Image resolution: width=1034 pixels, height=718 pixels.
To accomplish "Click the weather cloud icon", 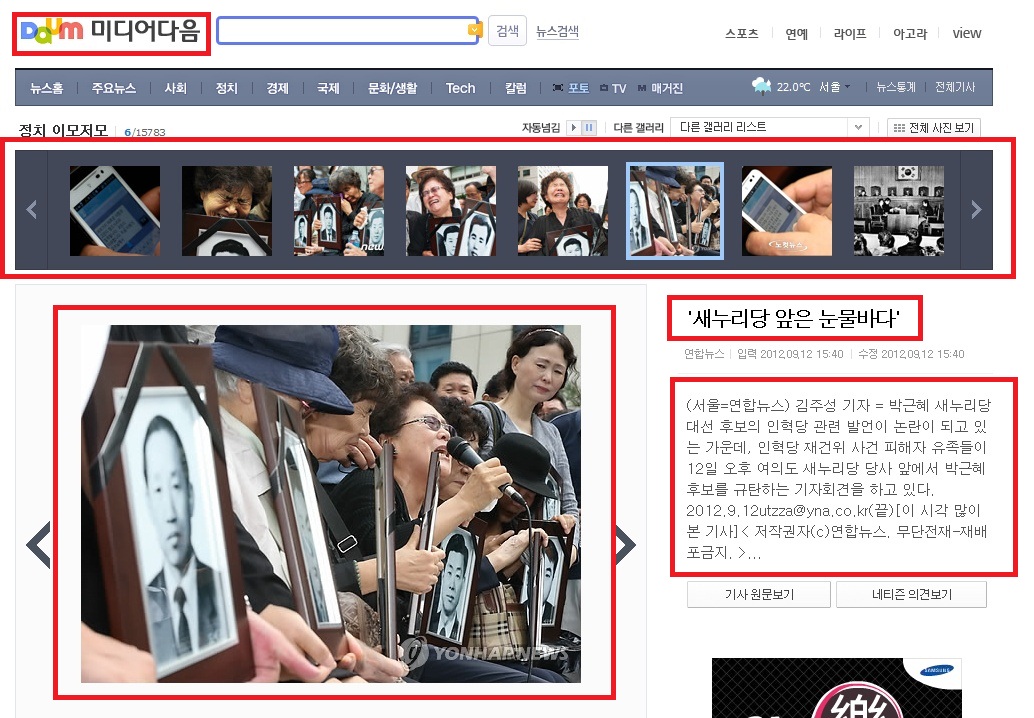I will tap(762, 86).
